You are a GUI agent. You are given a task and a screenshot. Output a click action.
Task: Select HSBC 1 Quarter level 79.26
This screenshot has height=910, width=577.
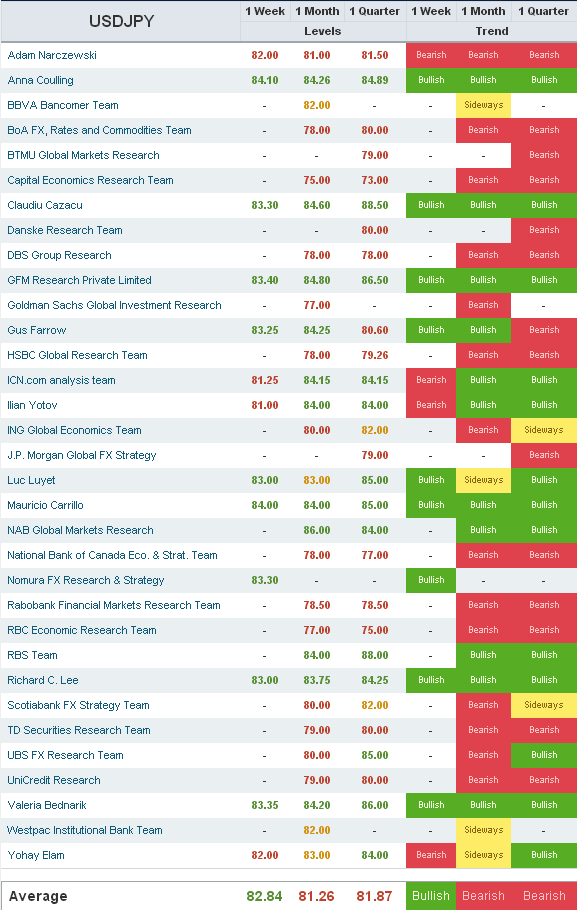coord(374,355)
